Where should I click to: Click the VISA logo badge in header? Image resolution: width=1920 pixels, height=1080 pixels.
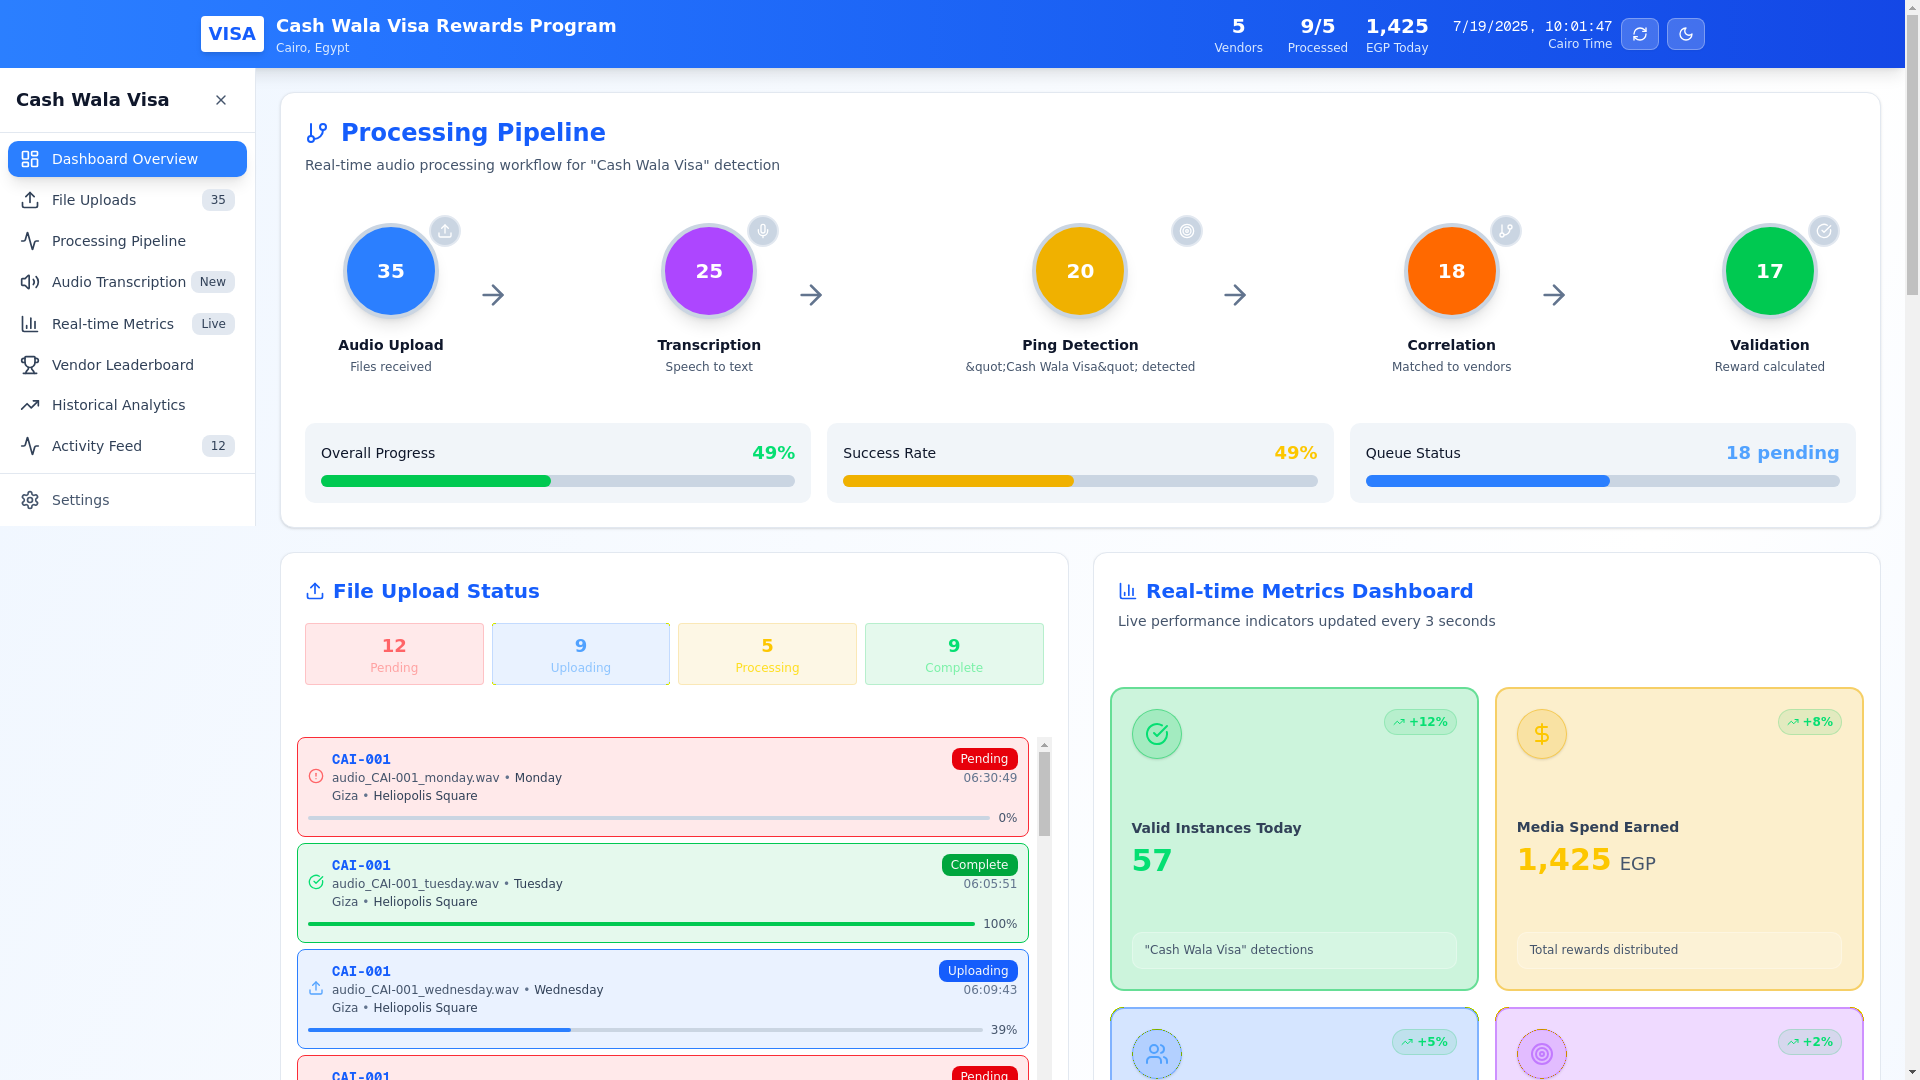pos(232,34)
